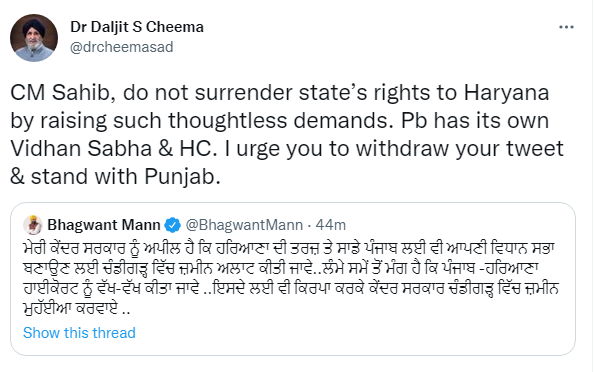Click Dr Daljit S Cheema's profile picture
The width and height of the screenshot is (594, 372).
point(34,38)
